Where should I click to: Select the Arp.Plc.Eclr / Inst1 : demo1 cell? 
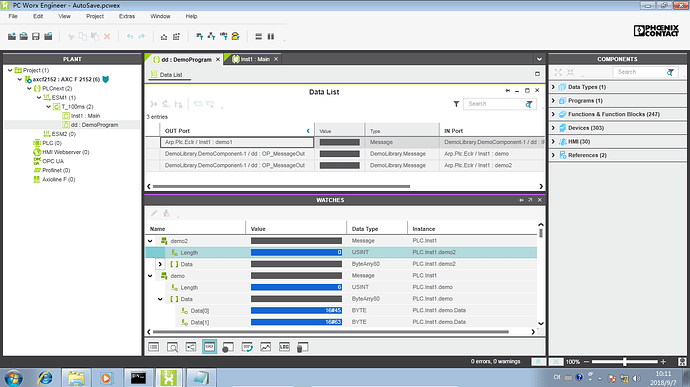(237, 142)
